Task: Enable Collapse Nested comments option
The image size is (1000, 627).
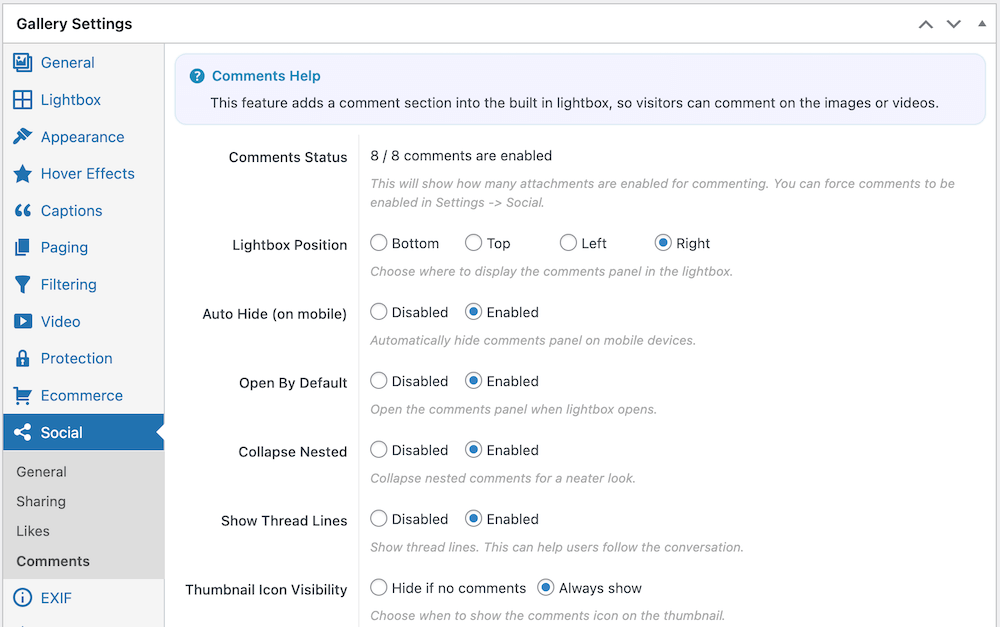Action: tap(471, 449)
